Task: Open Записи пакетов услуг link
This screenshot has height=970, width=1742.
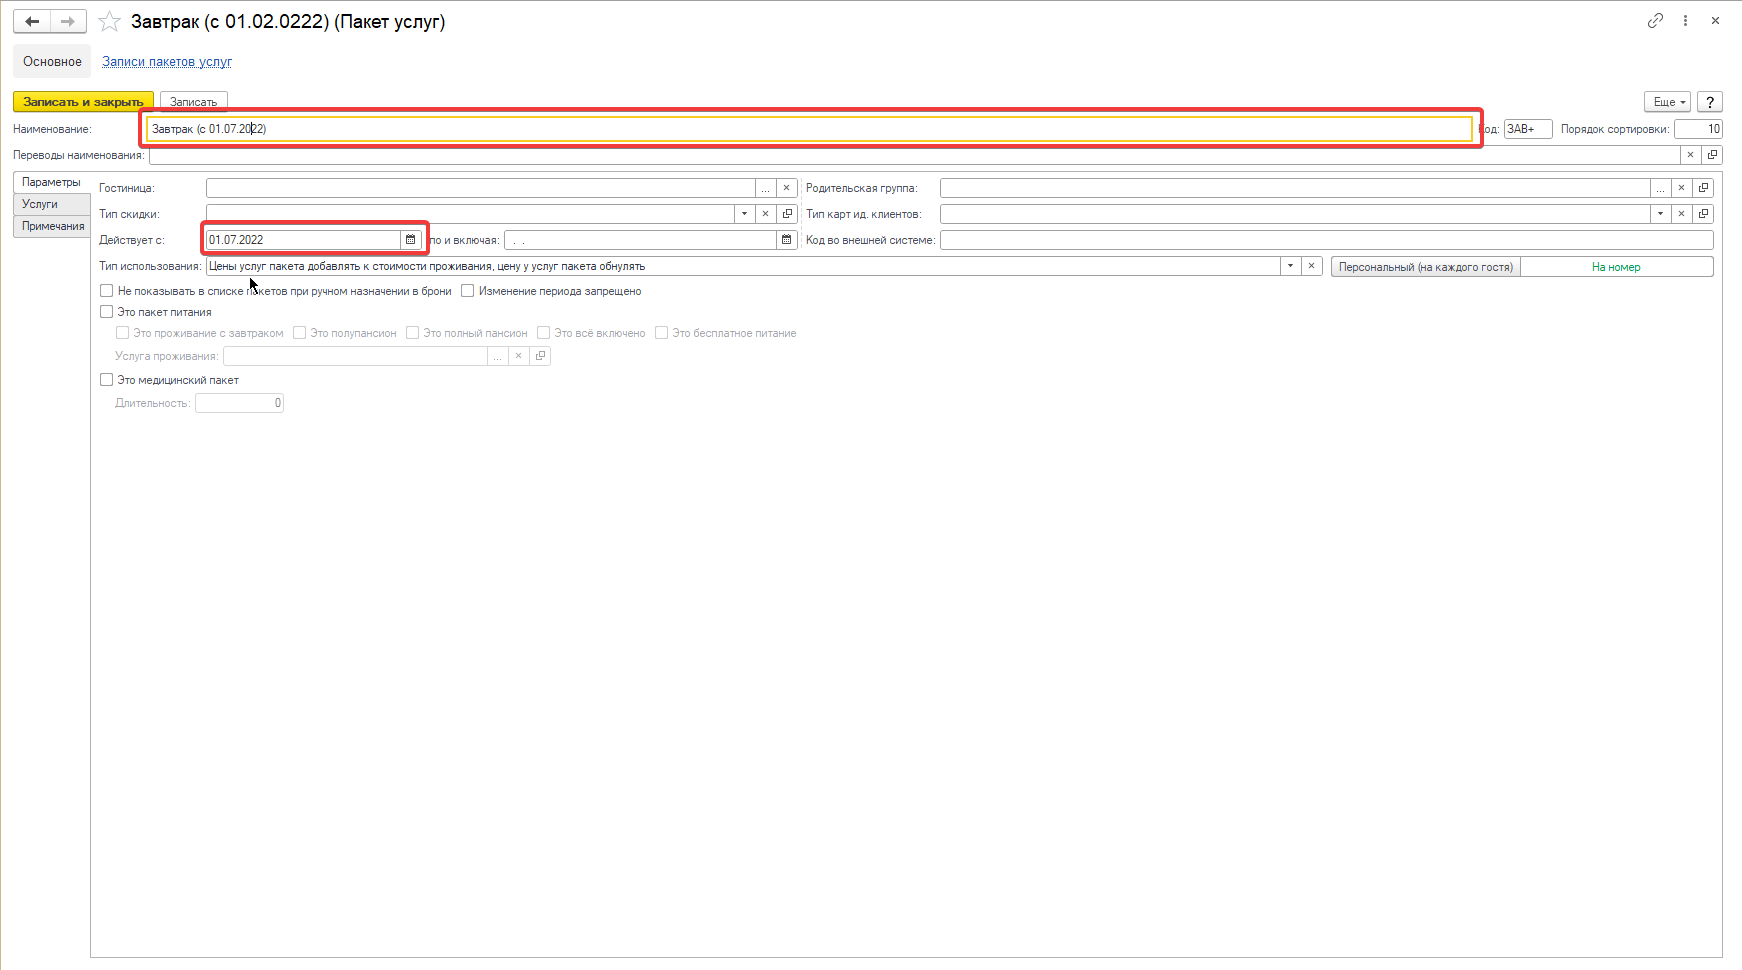Action: tap(167, 62)
